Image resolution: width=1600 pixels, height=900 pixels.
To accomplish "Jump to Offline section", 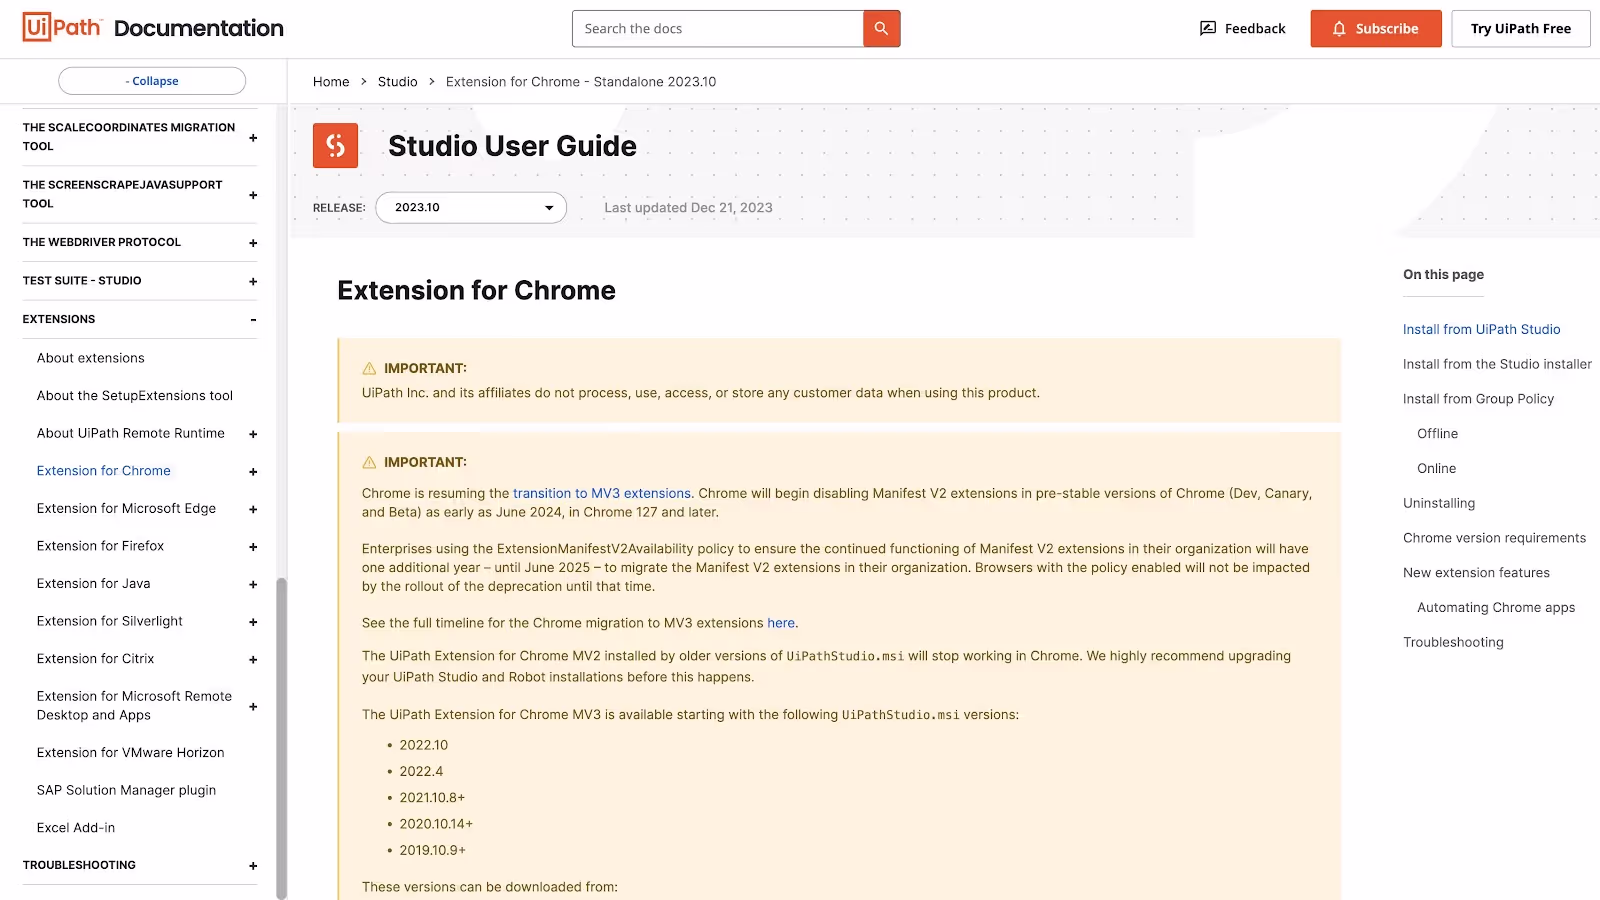I will (1437, 434).
